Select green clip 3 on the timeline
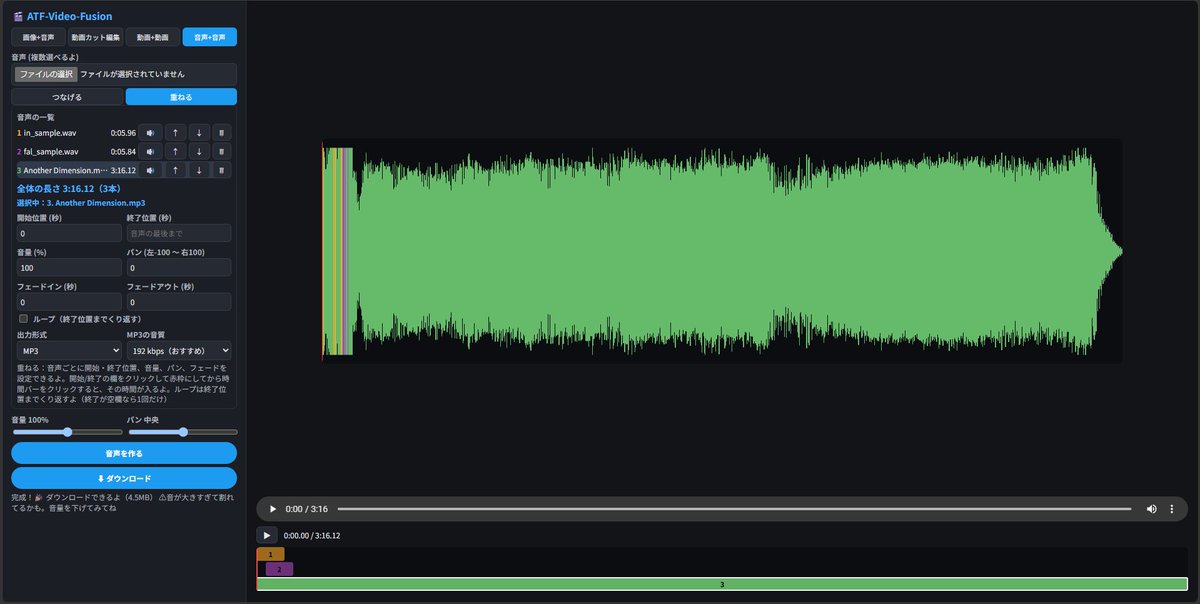 pos(722,584)
